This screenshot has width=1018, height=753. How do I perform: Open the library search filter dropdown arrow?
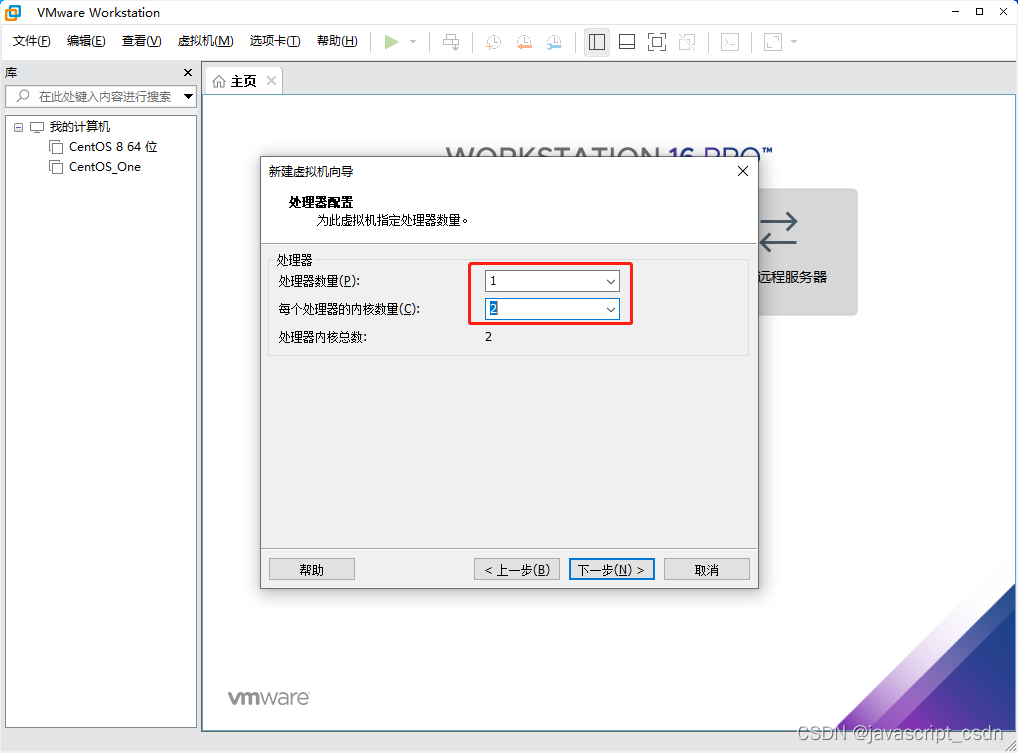tap(188, 97)
